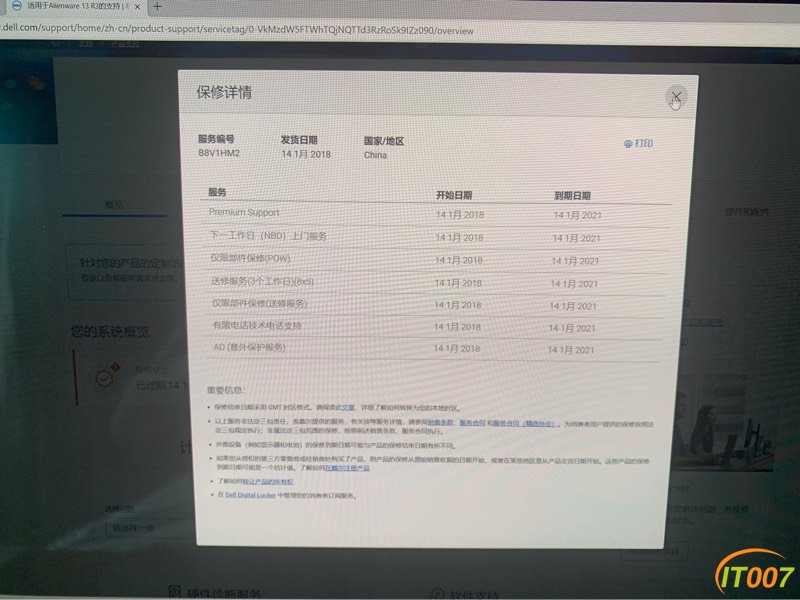The height and width of the screenshot is (600, 800).
Task: Click the expiry date of 下一工作日 (NBD) 上门服务
Action: (x=577, y=238)
